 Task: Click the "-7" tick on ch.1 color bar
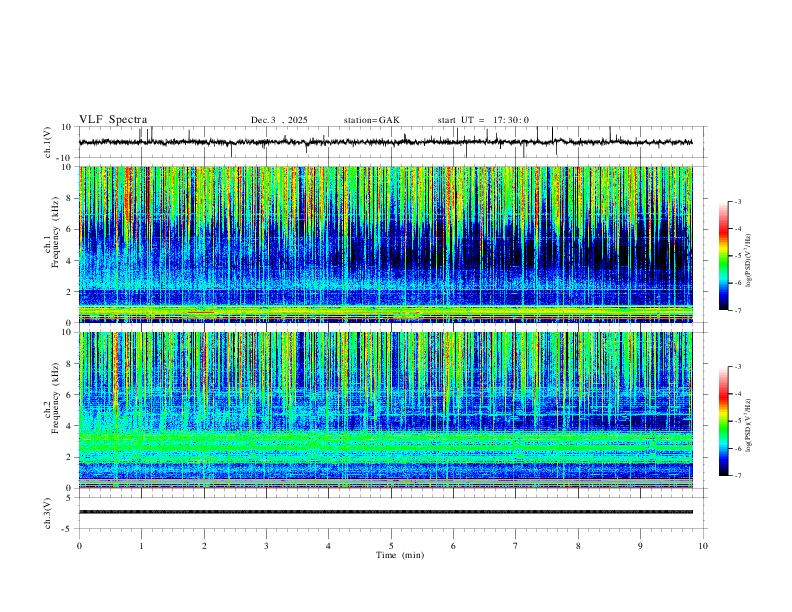(737, 310)
